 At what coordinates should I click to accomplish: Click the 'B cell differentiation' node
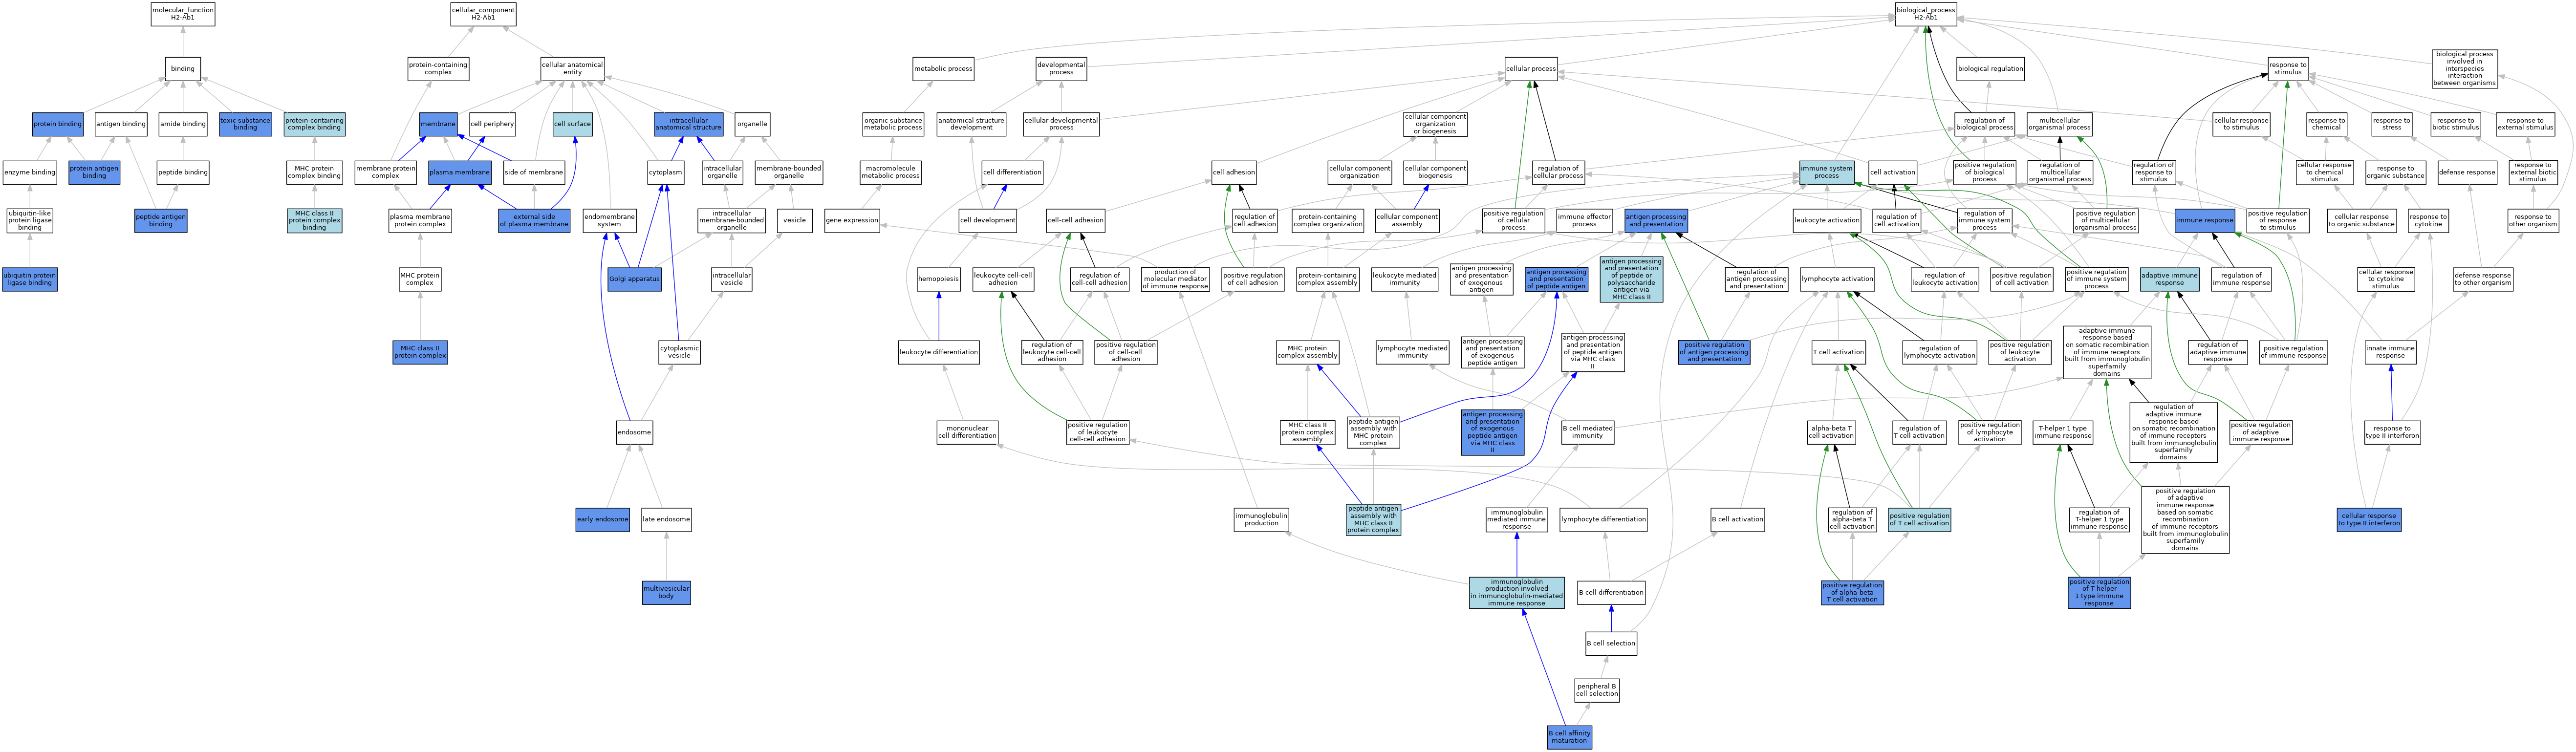pos(1611,593)
